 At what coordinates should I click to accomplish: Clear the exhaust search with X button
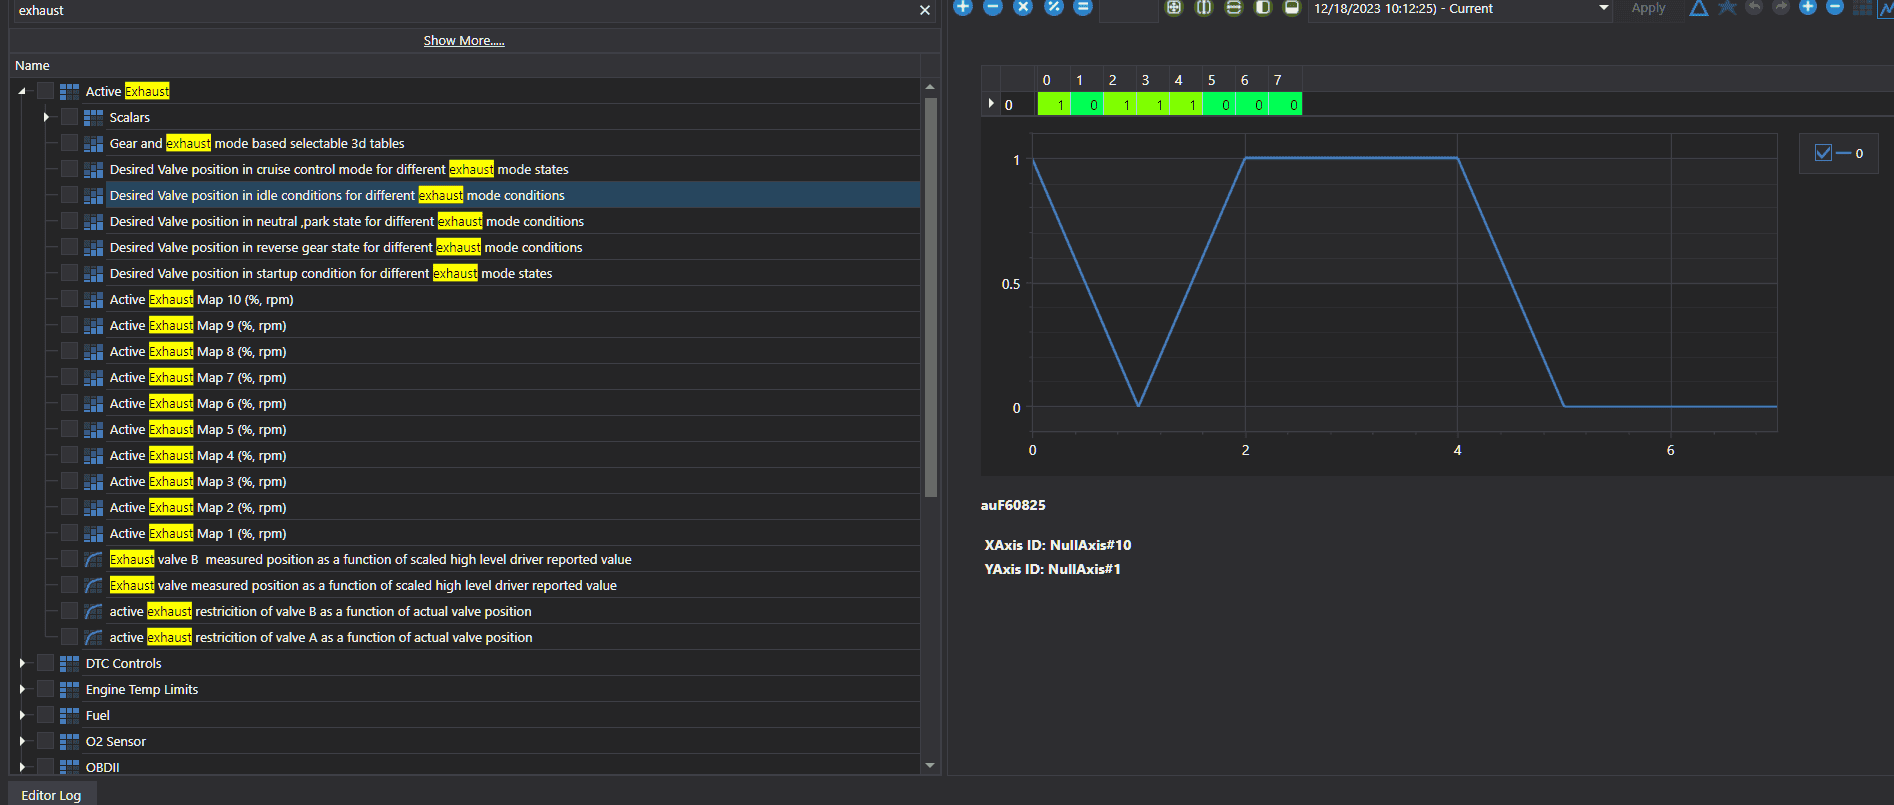pos(925,10)
